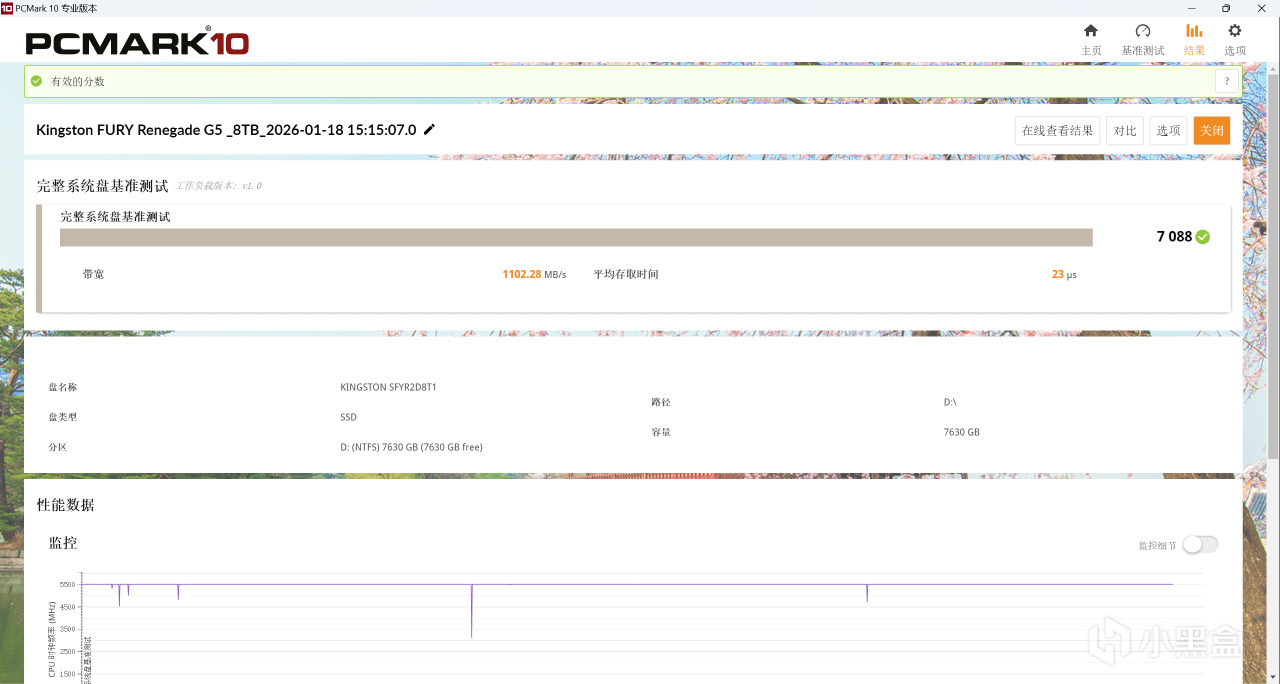The image size is (1280, 684).
Task: Minimize the PCMark 10 window
Action: 1194,8
